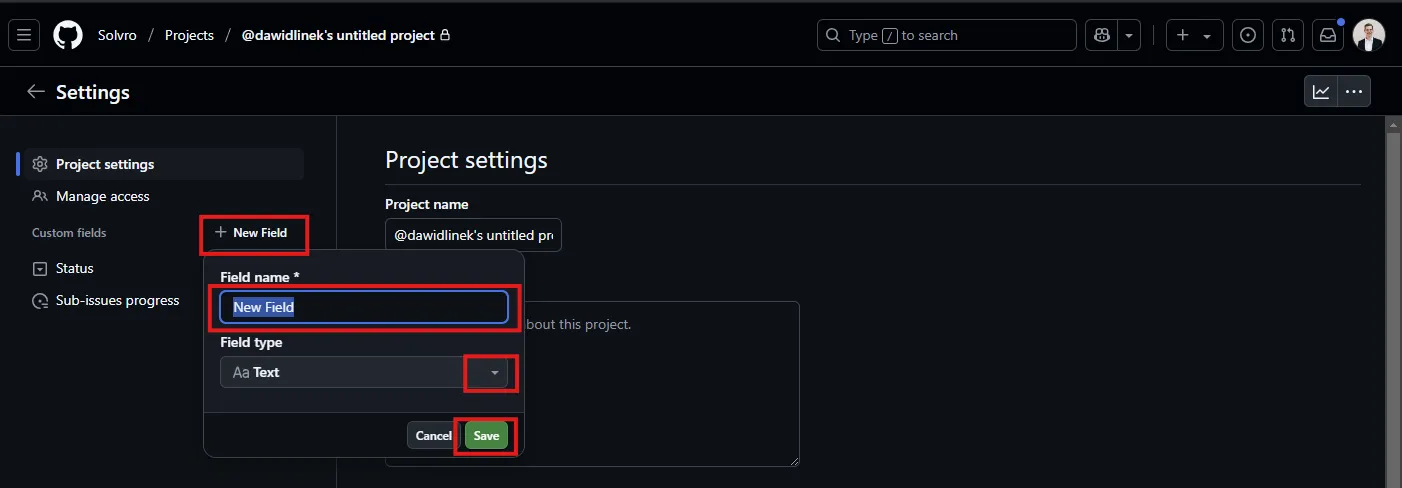This screenshot has width=1402, height=488.
Task: Open pull requests icon in header
Action: click(x=1287, y=35)
